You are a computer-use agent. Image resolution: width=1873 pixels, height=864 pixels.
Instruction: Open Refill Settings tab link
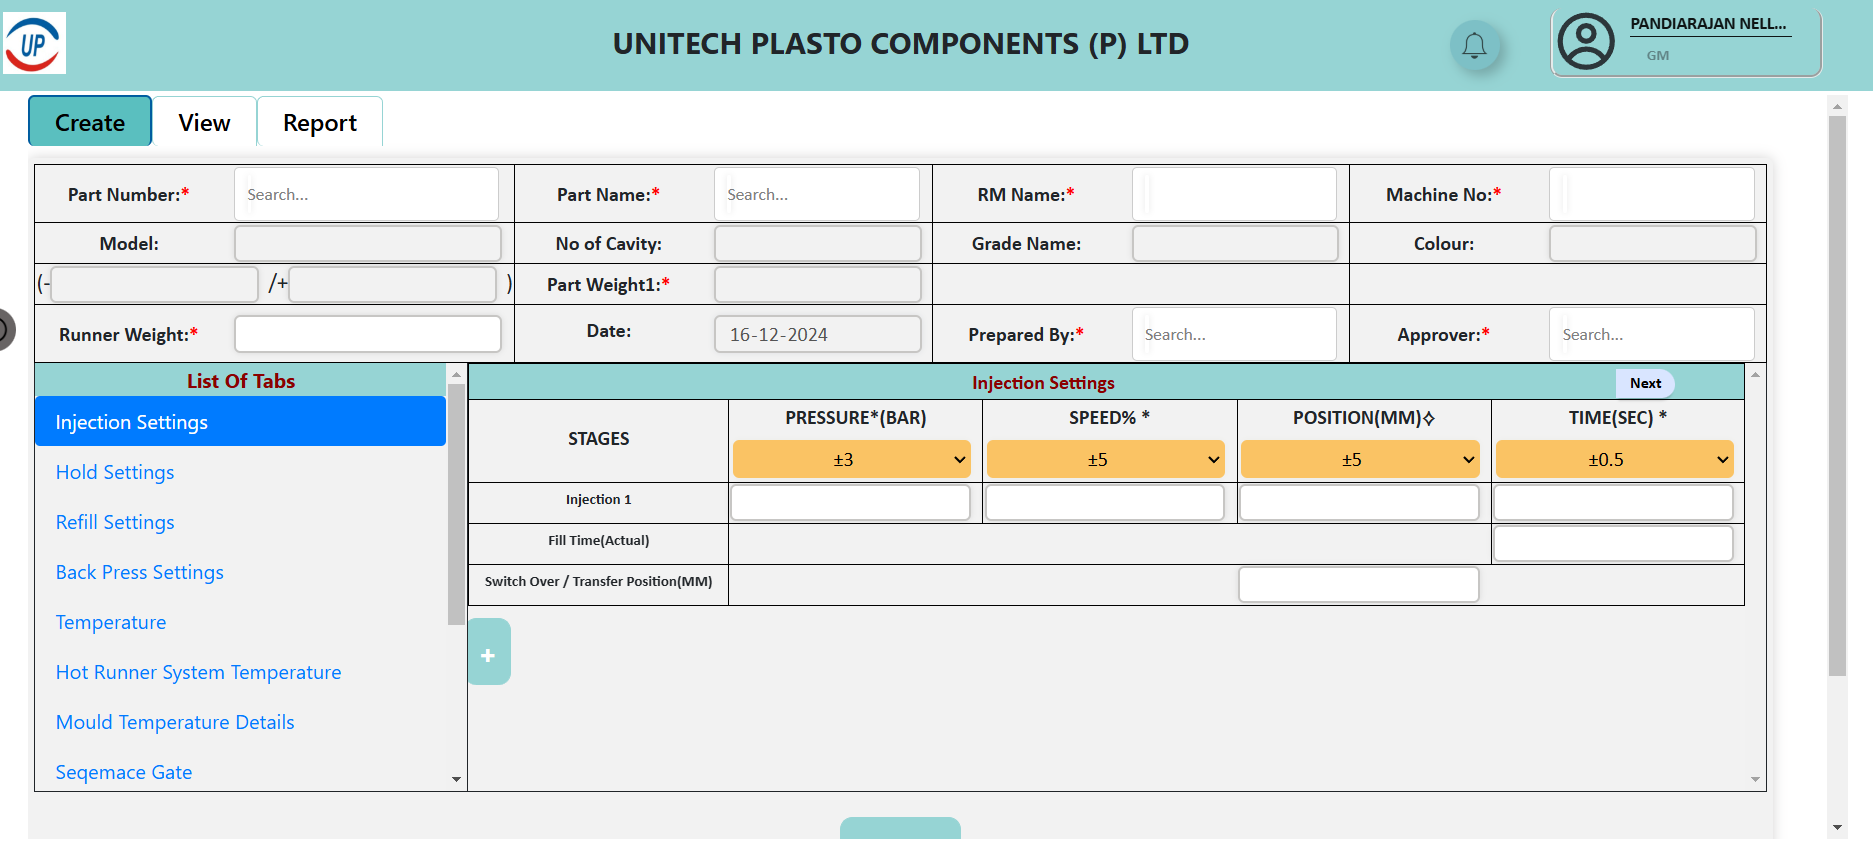[x=115, y=522]
